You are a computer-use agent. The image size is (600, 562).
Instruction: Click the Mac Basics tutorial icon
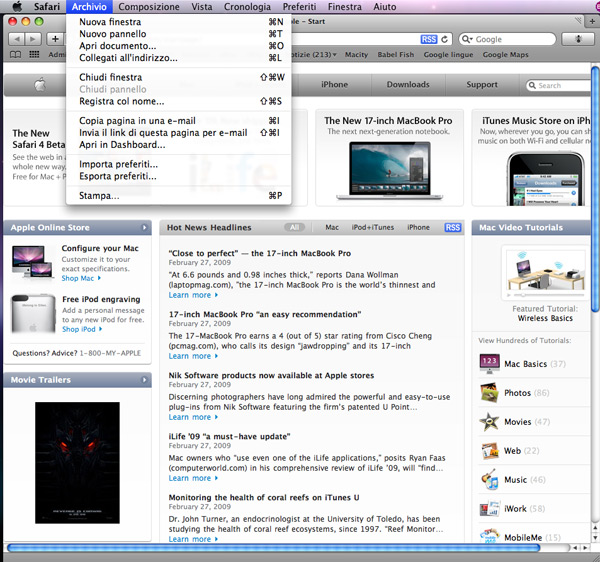[489, 364]
